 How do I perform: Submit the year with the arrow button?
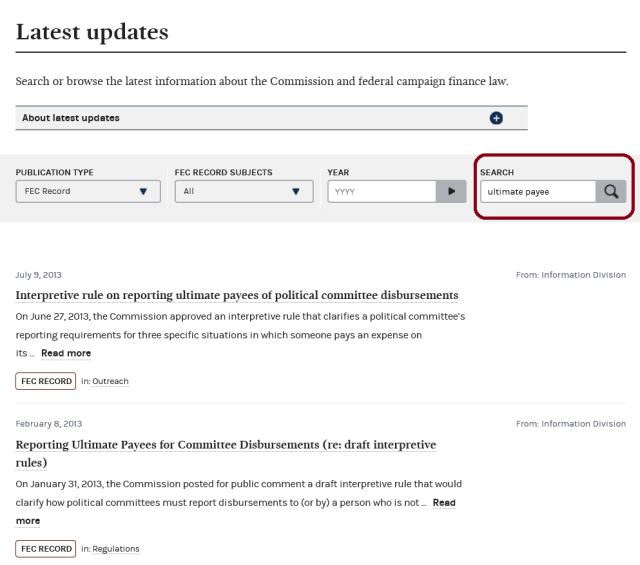(451, 191)
